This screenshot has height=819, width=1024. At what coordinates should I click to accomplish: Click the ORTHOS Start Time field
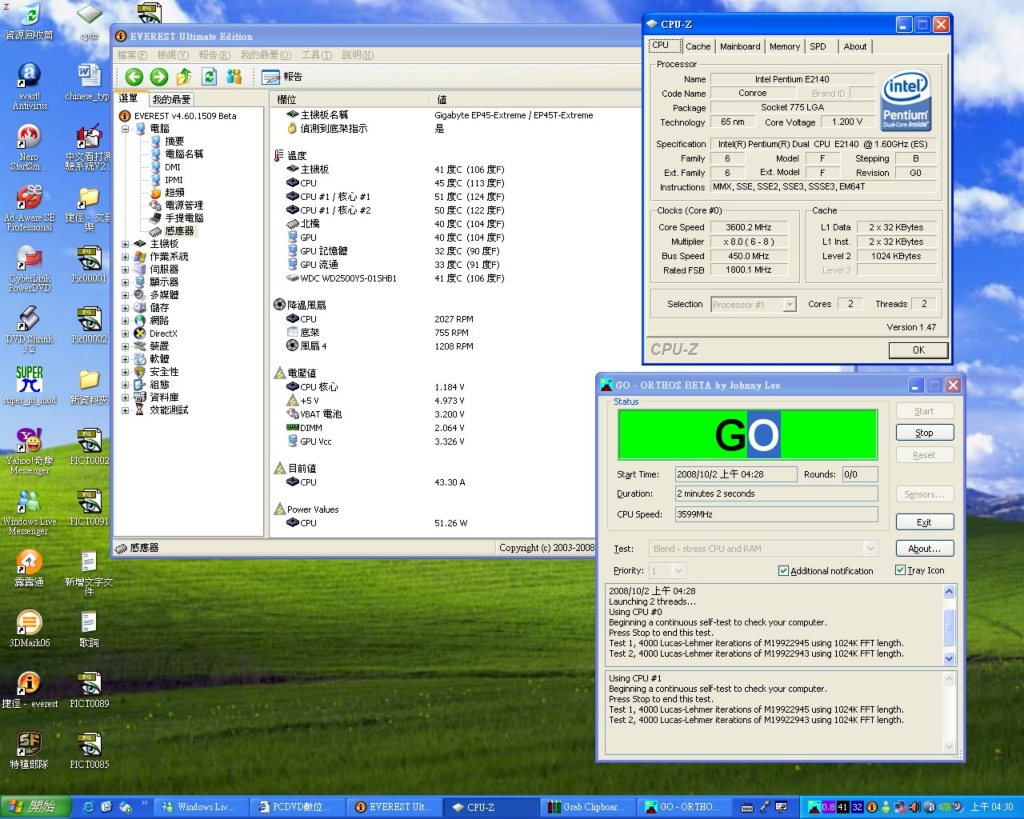735,474
